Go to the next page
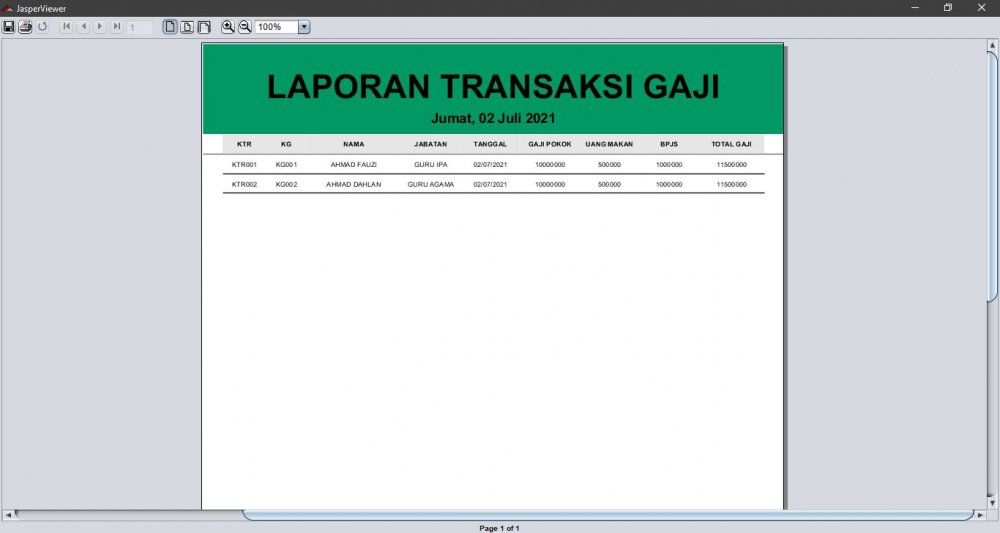 coord(100,27)
